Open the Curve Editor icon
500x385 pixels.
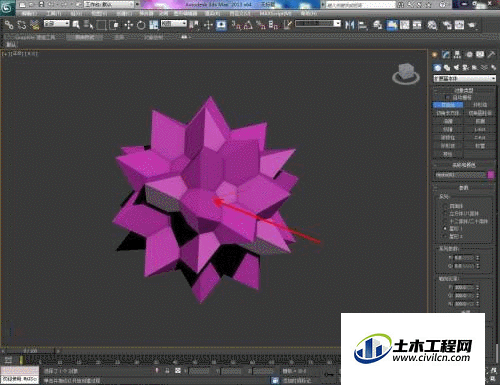tap(405, 25)
